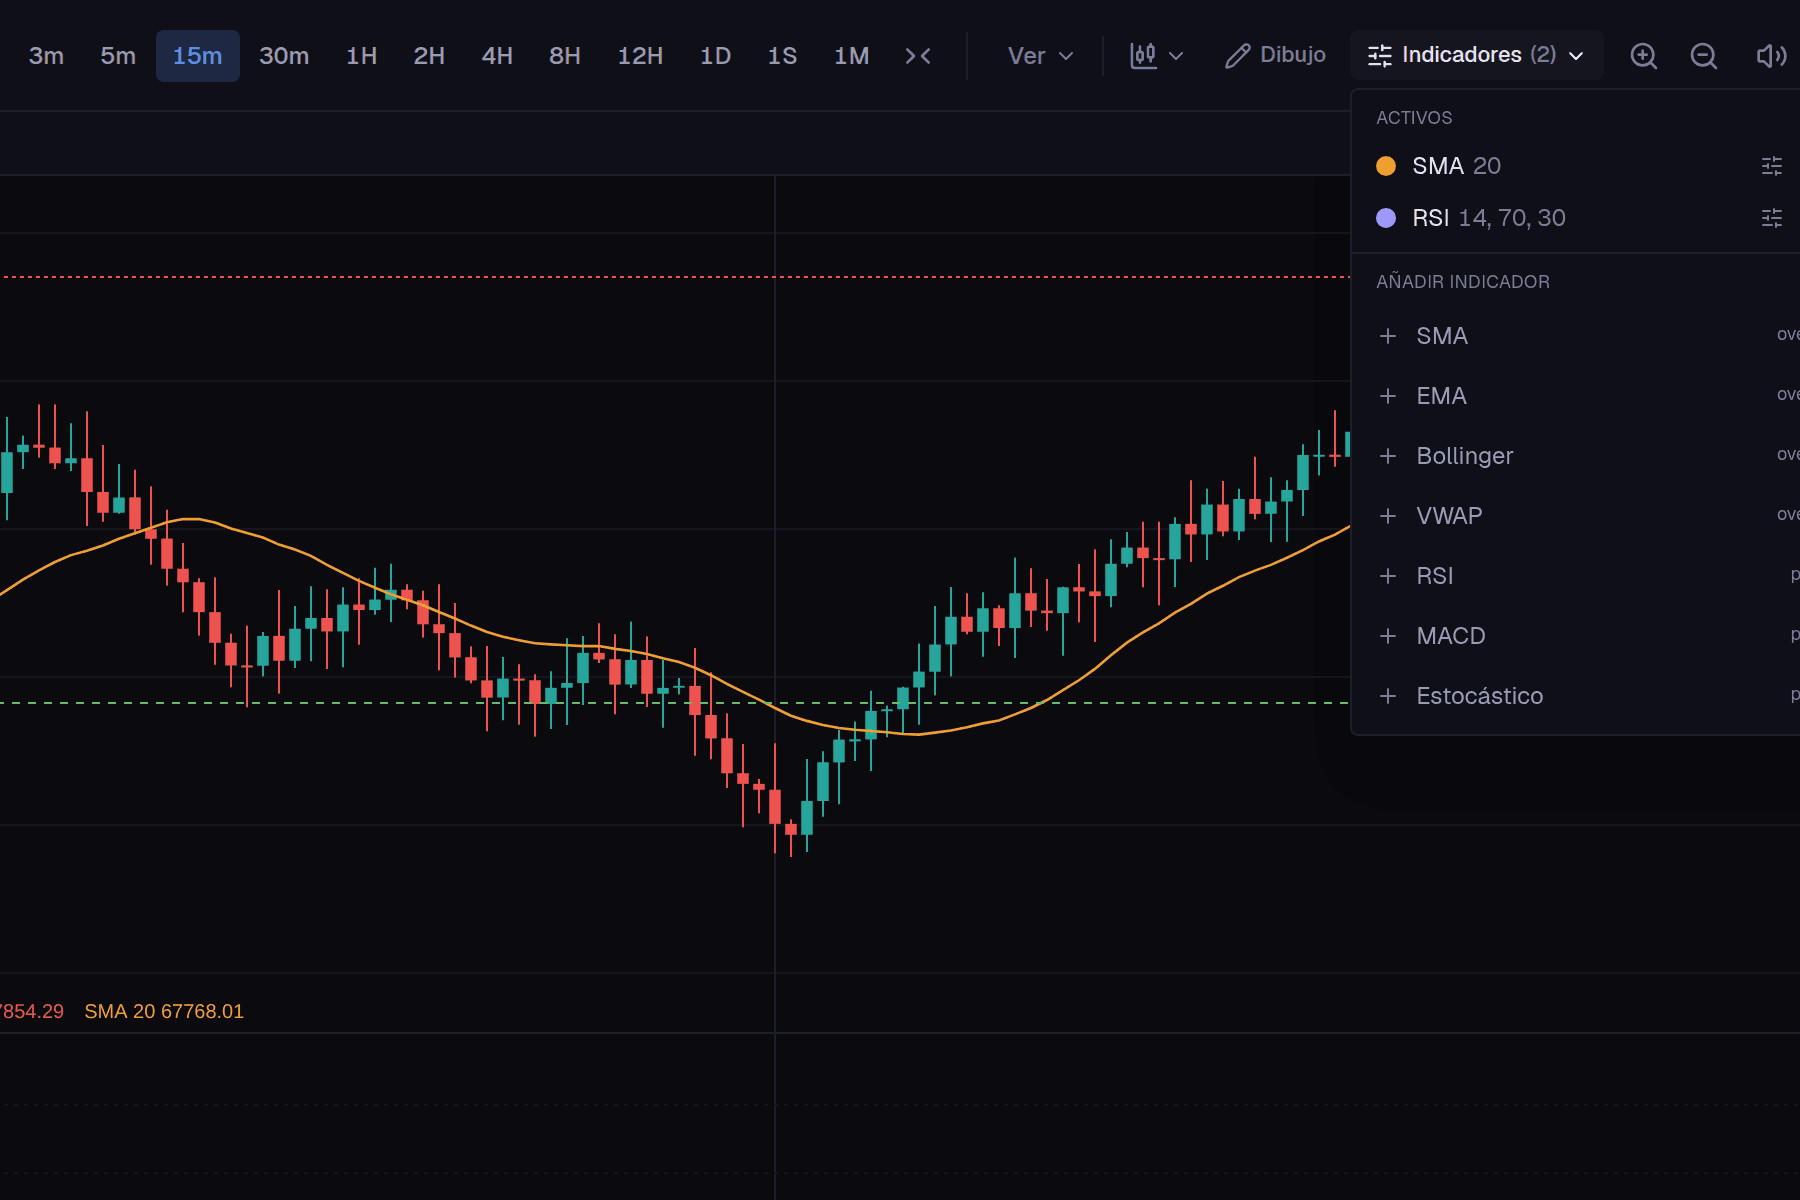Add the SMA indicator
Viewport: 1800px width, 1200px height.
pos(1588,336)
